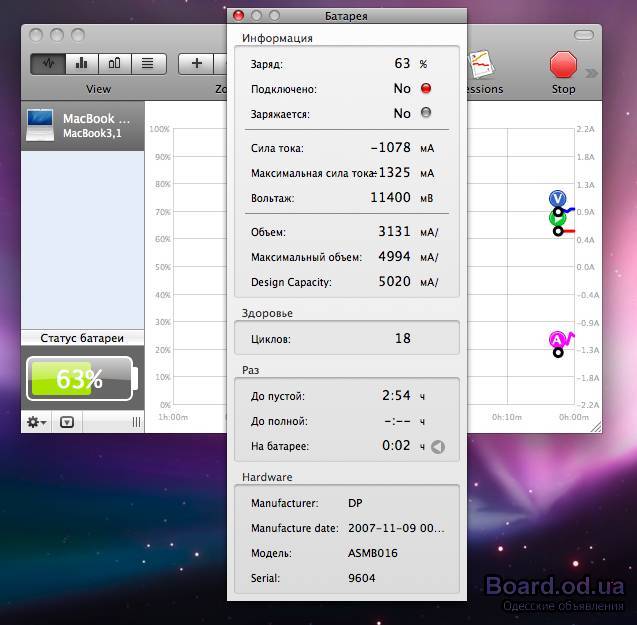Click the gray charging status indicator

point(426,114)
